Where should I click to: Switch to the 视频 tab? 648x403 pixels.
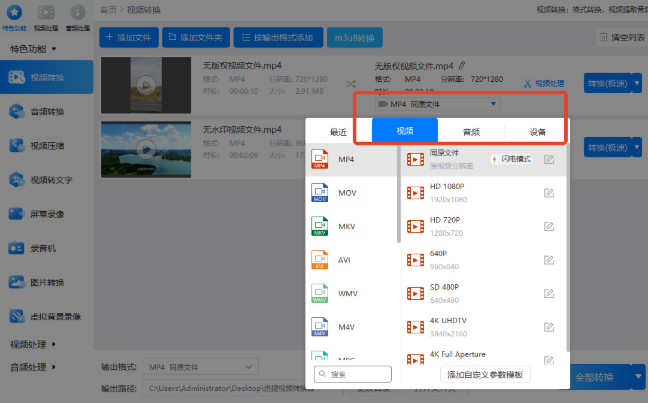405,131
